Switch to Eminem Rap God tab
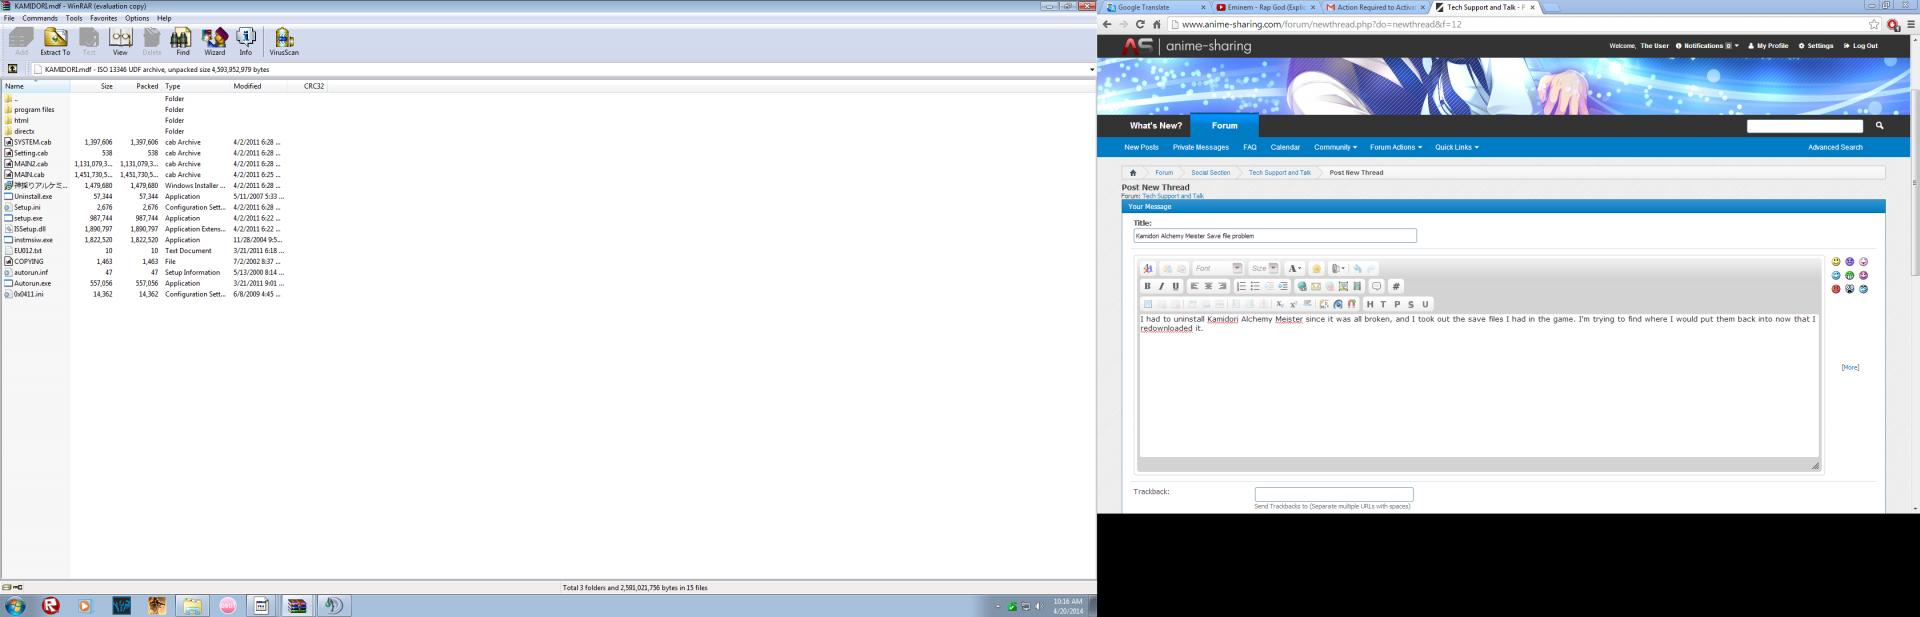Screen dimensions: 1920x617 (x=1266, y=7)
